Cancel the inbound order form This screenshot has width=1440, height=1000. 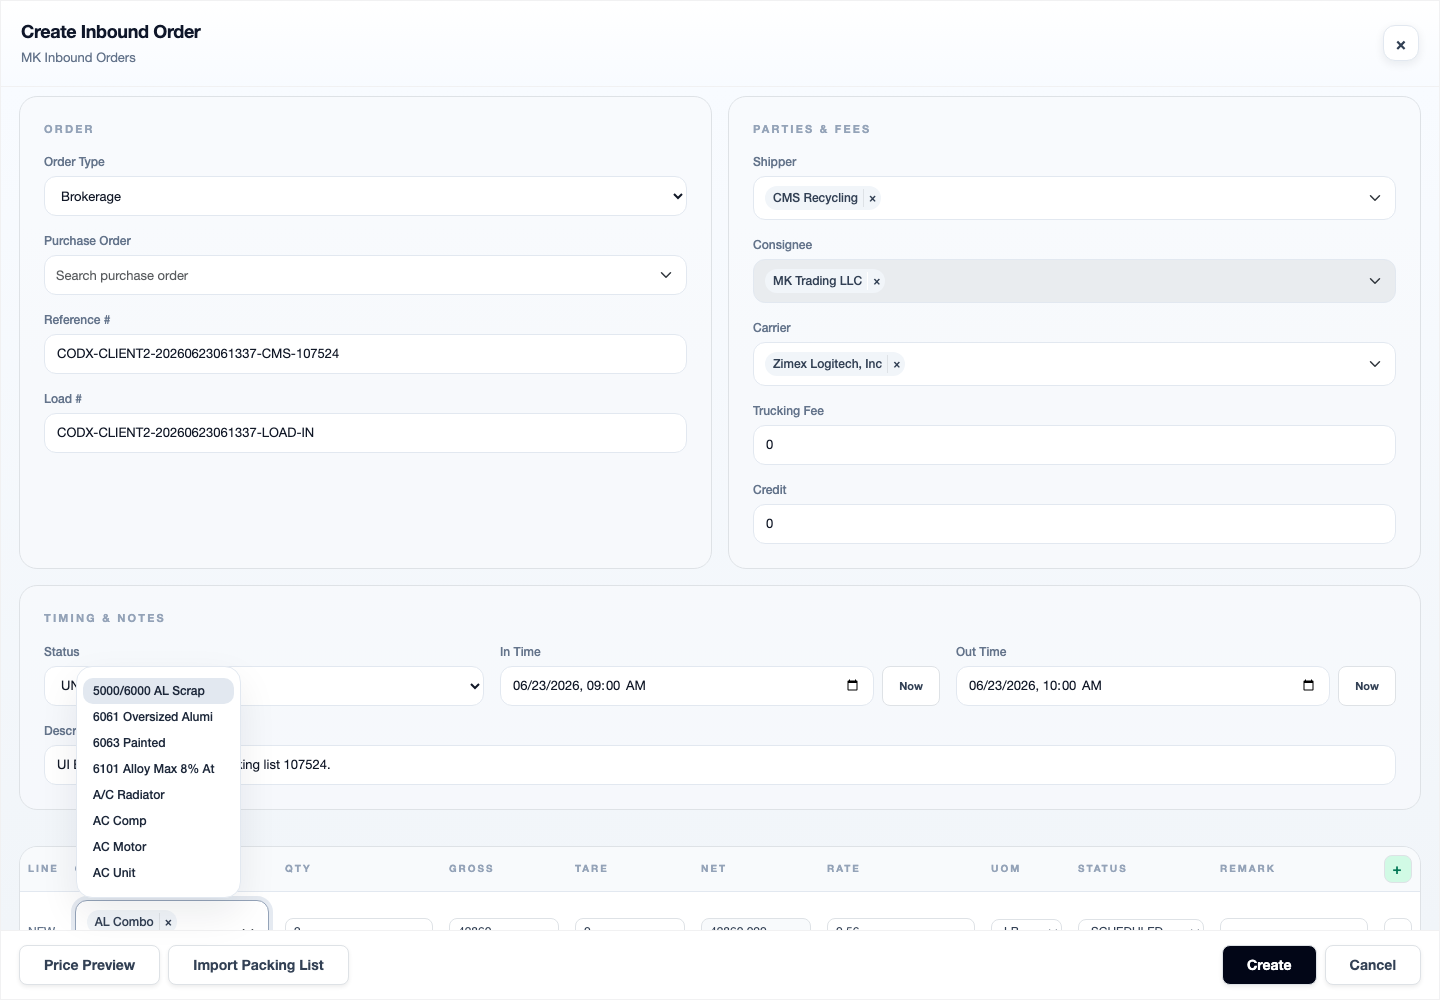1372,965
